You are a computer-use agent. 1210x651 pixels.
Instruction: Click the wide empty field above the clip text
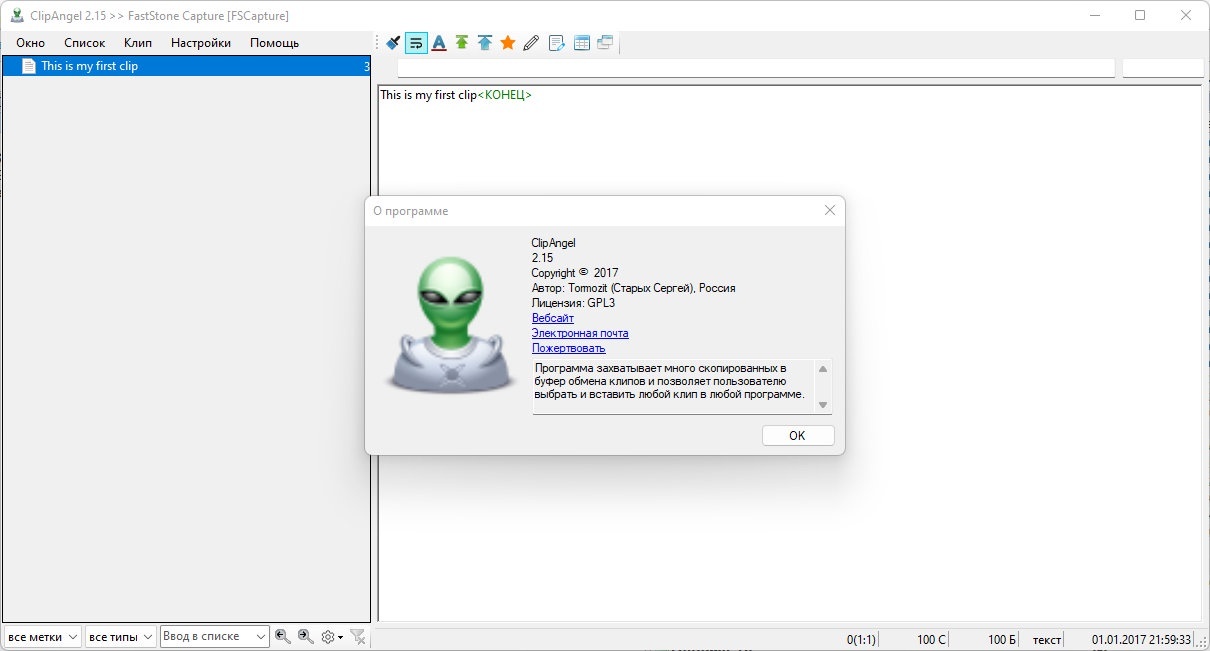(756, 68)
